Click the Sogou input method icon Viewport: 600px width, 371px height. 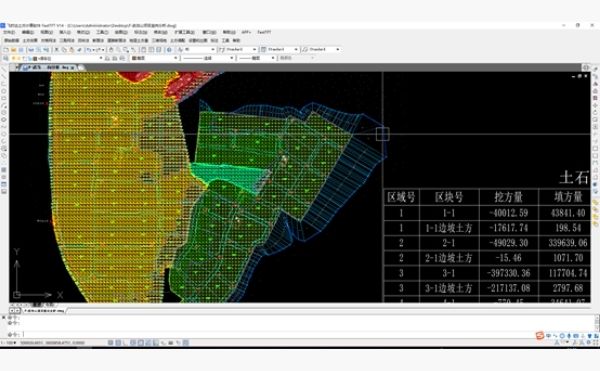(x=540, y=336)
